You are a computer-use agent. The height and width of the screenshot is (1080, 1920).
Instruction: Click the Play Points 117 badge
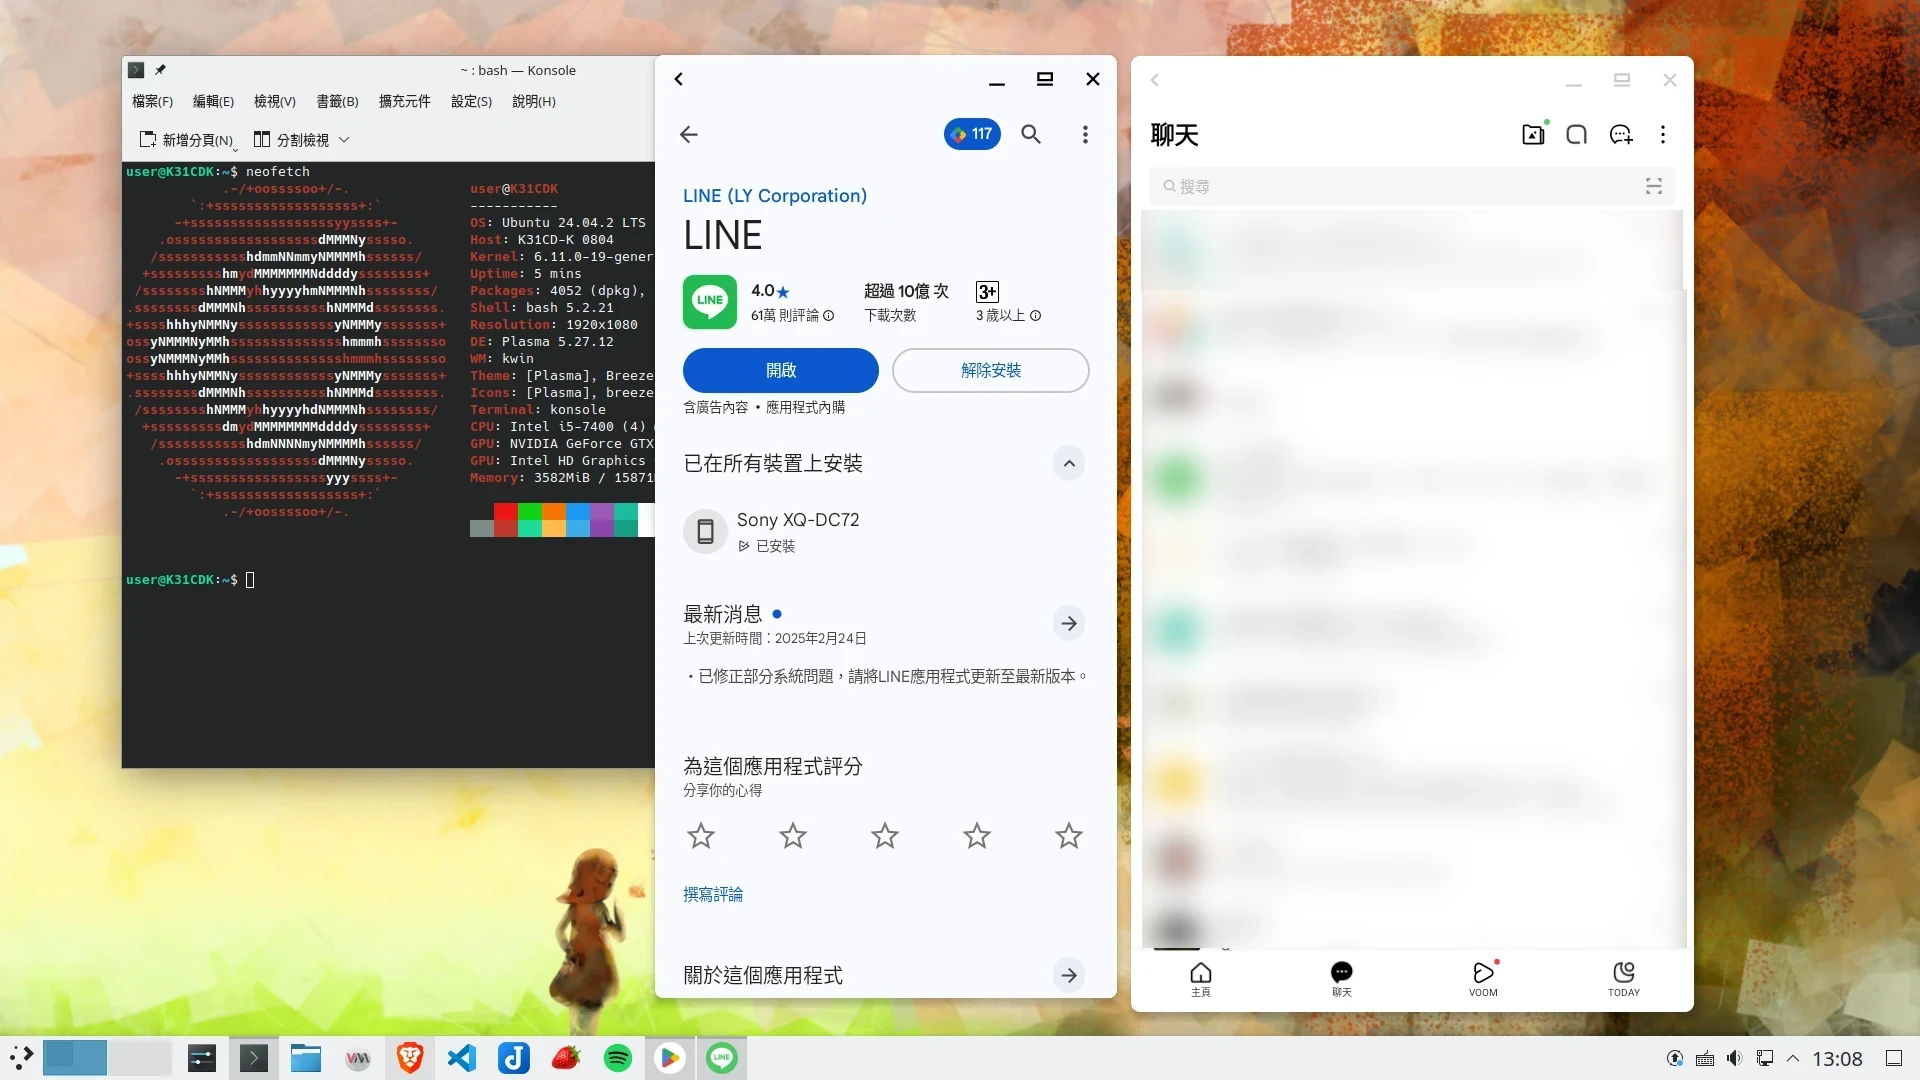[x=971, y=134]
